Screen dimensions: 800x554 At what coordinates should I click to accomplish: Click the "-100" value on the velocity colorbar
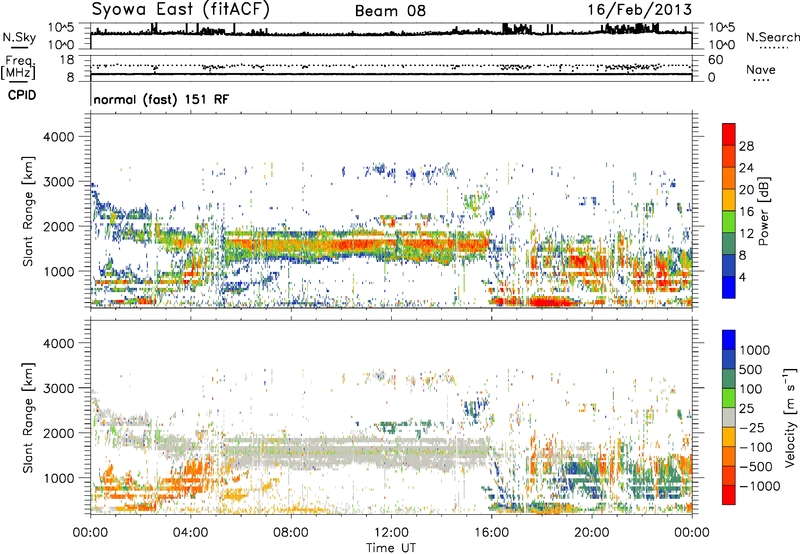tap(755, 447)
